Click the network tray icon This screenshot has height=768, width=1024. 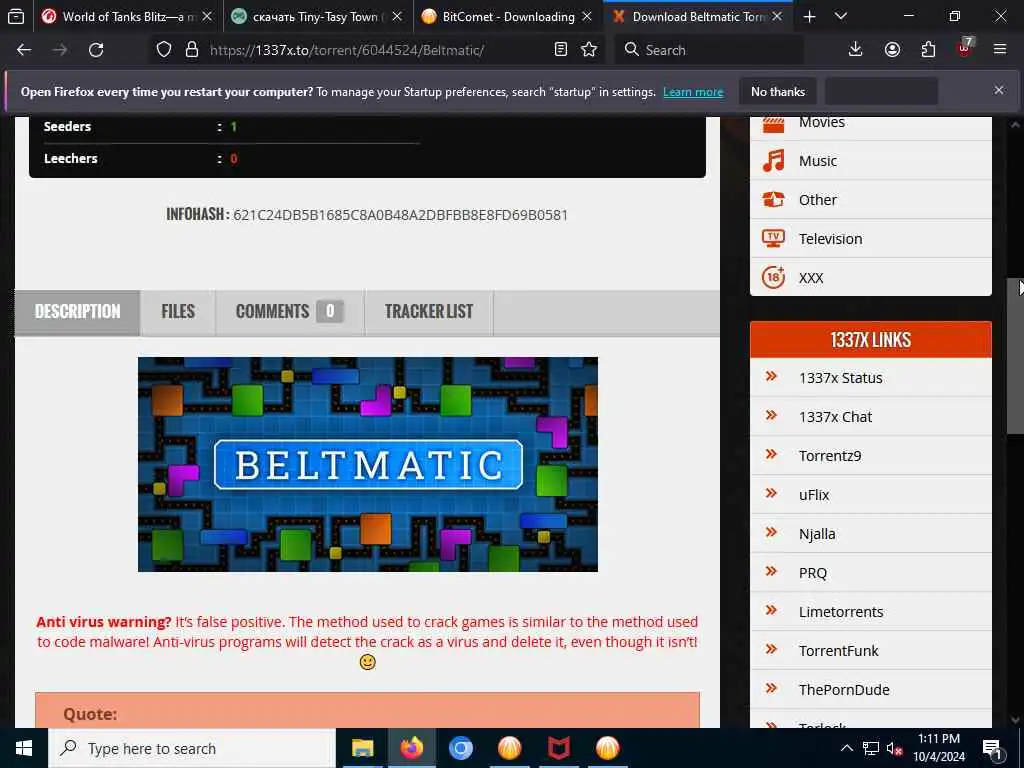871,748
